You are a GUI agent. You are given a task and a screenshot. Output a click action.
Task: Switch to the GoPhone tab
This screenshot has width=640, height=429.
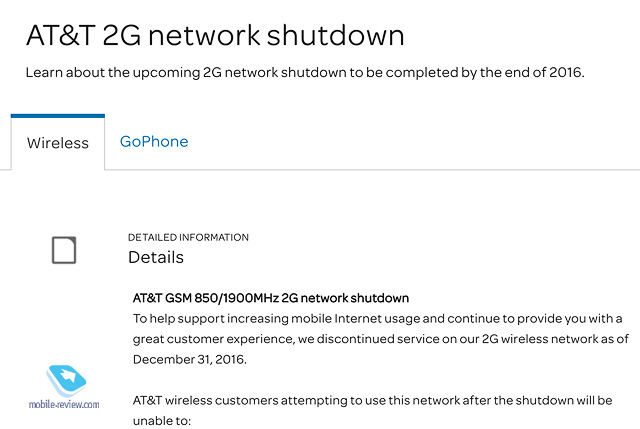tap(154, 142)
